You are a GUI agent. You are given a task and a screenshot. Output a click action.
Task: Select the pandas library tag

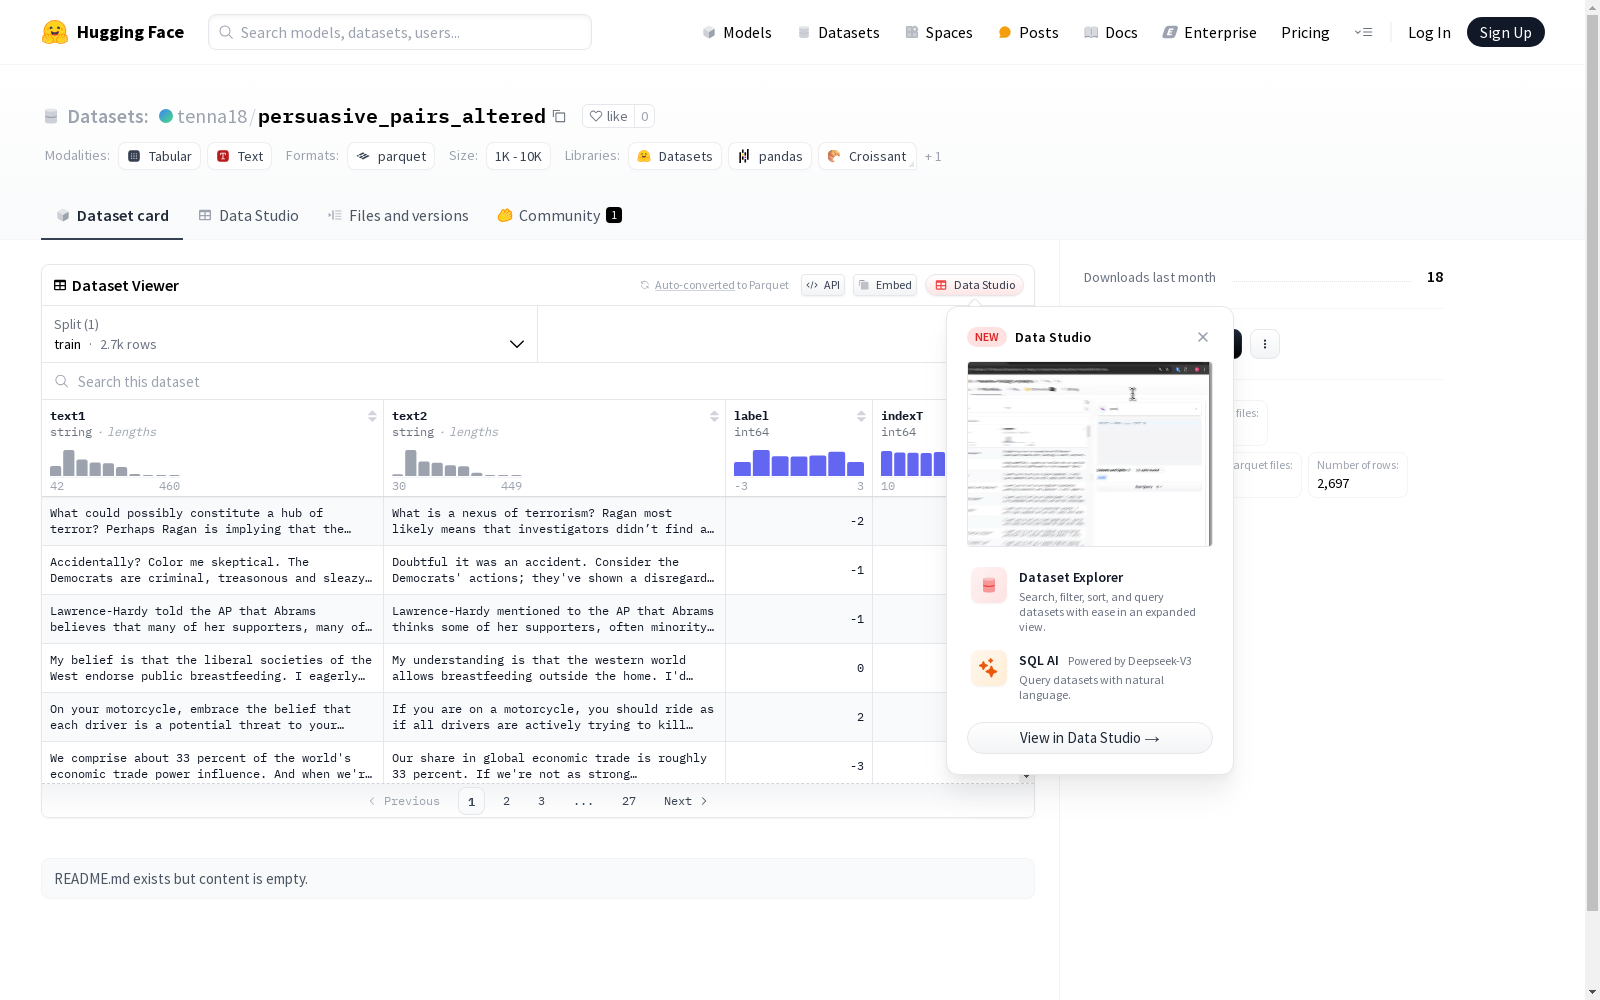pyautogui.click(x=770, y=156)
